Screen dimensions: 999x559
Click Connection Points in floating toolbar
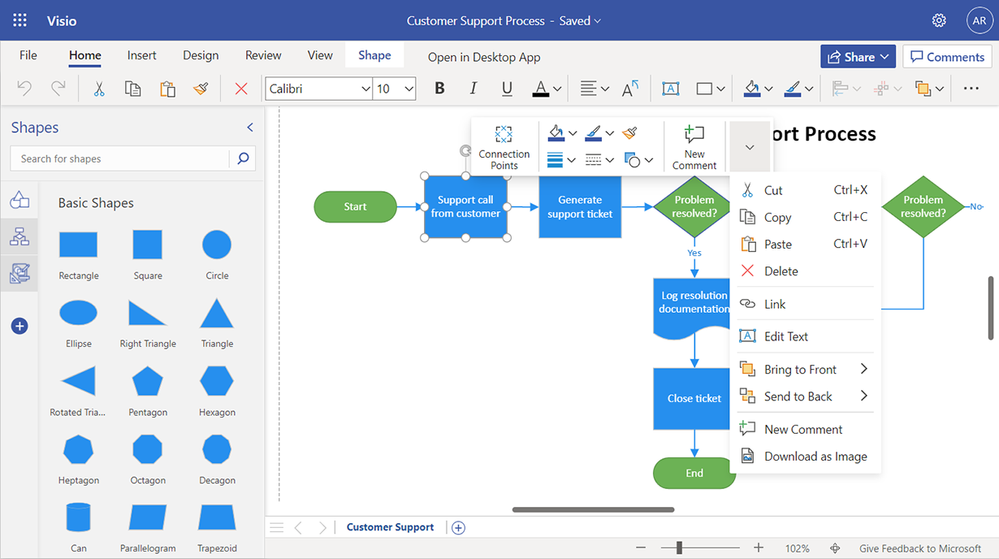point(503,148)
